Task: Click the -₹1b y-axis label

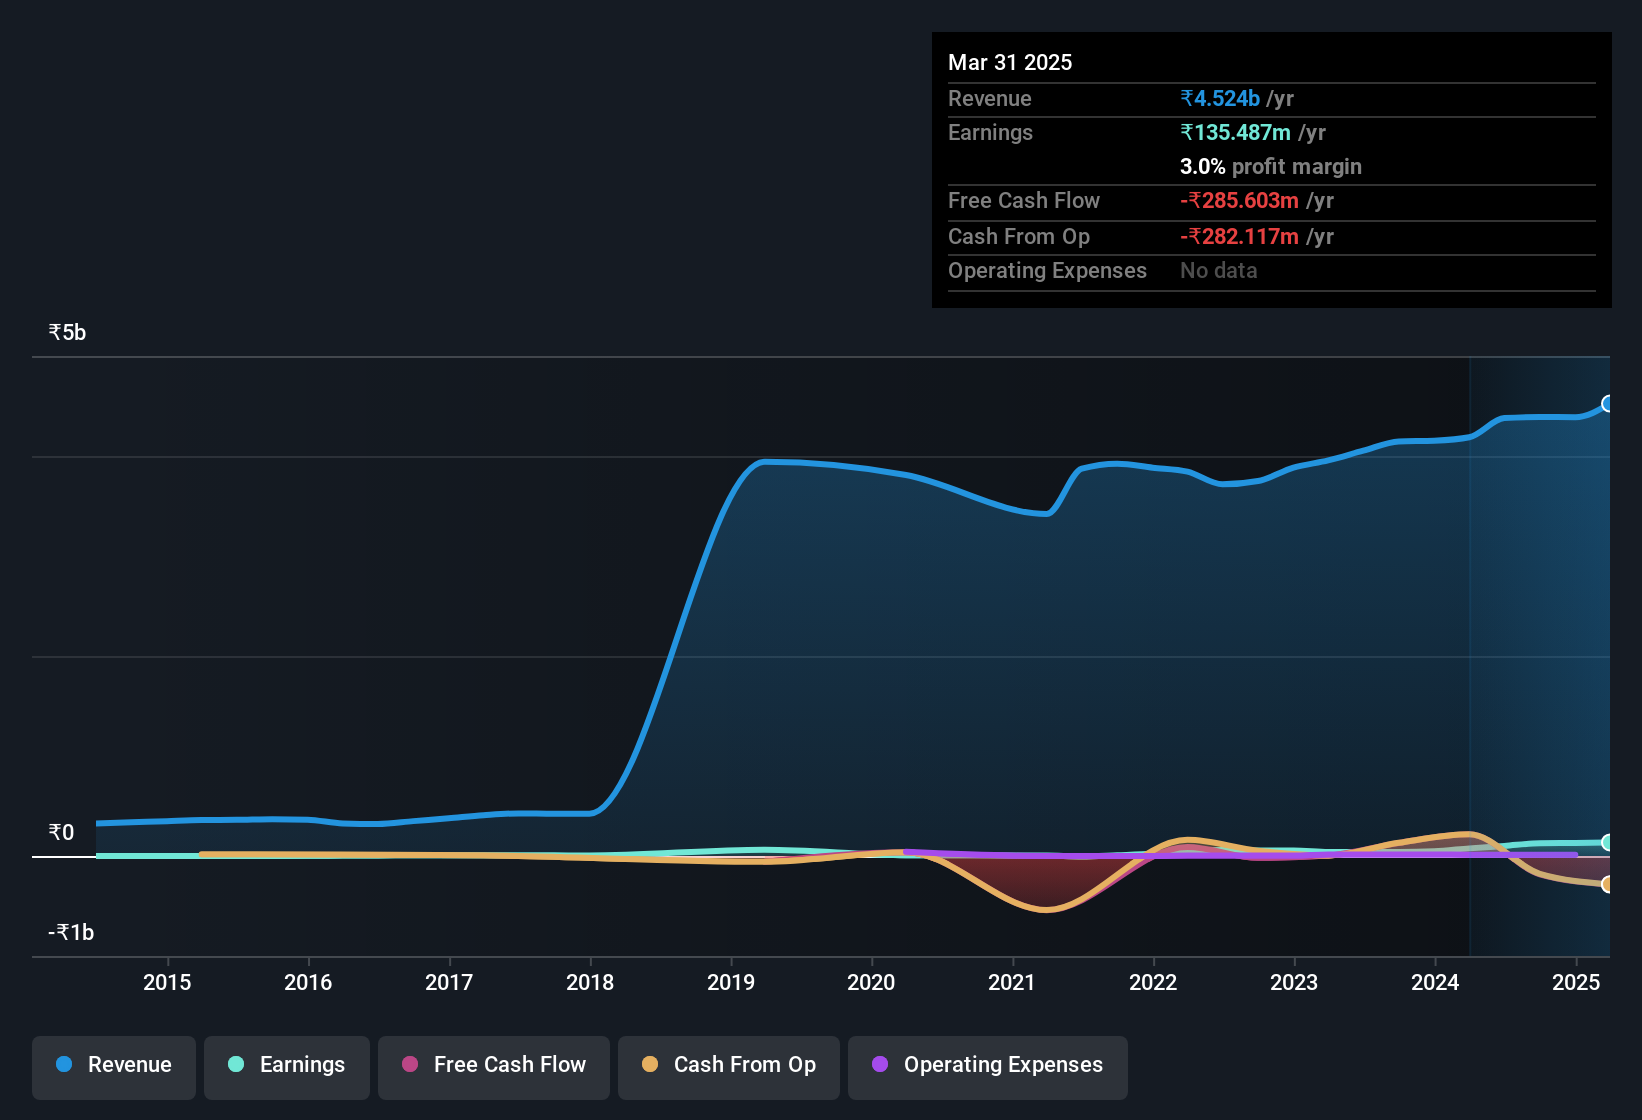Action: point(71,933)
